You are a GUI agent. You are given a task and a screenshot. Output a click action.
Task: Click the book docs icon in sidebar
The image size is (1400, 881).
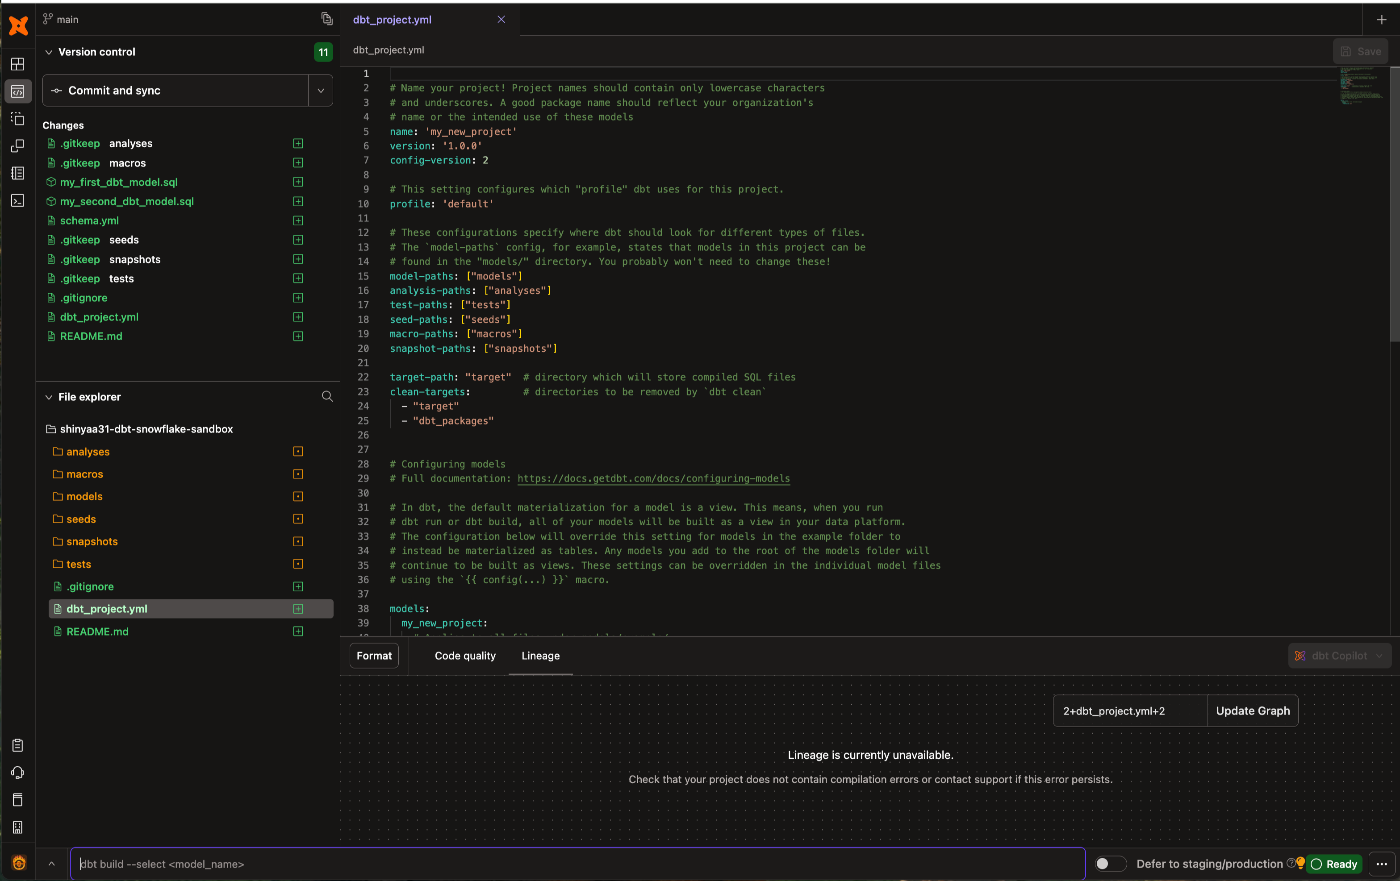tap(17, 799)
